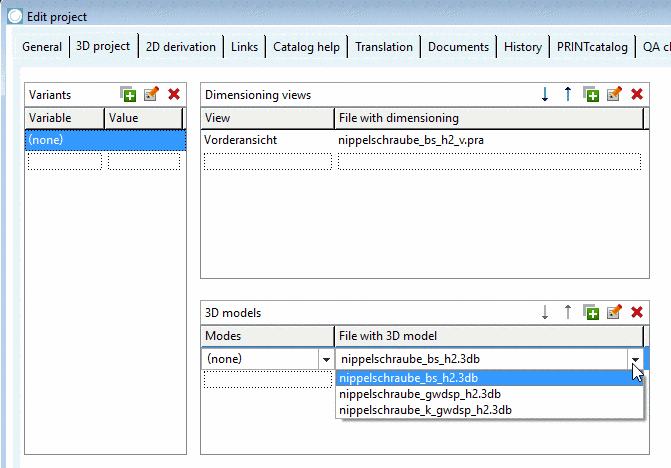This screenshot has width=671, height=468.
Task: Click the empty Variable input cell
Action: (x=65, y=162)
